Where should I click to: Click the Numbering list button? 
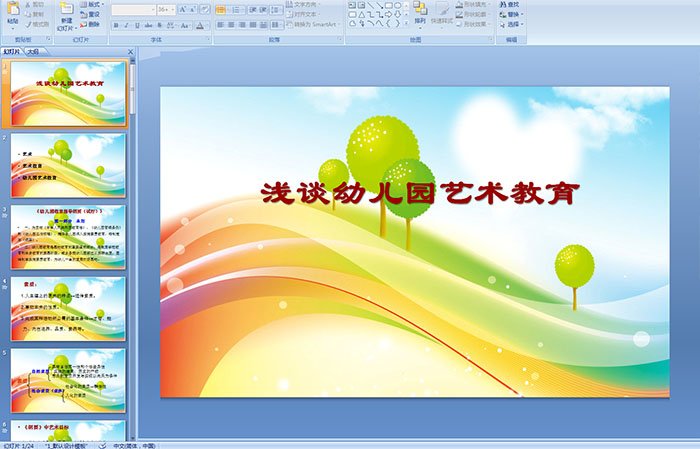[237, 10]
